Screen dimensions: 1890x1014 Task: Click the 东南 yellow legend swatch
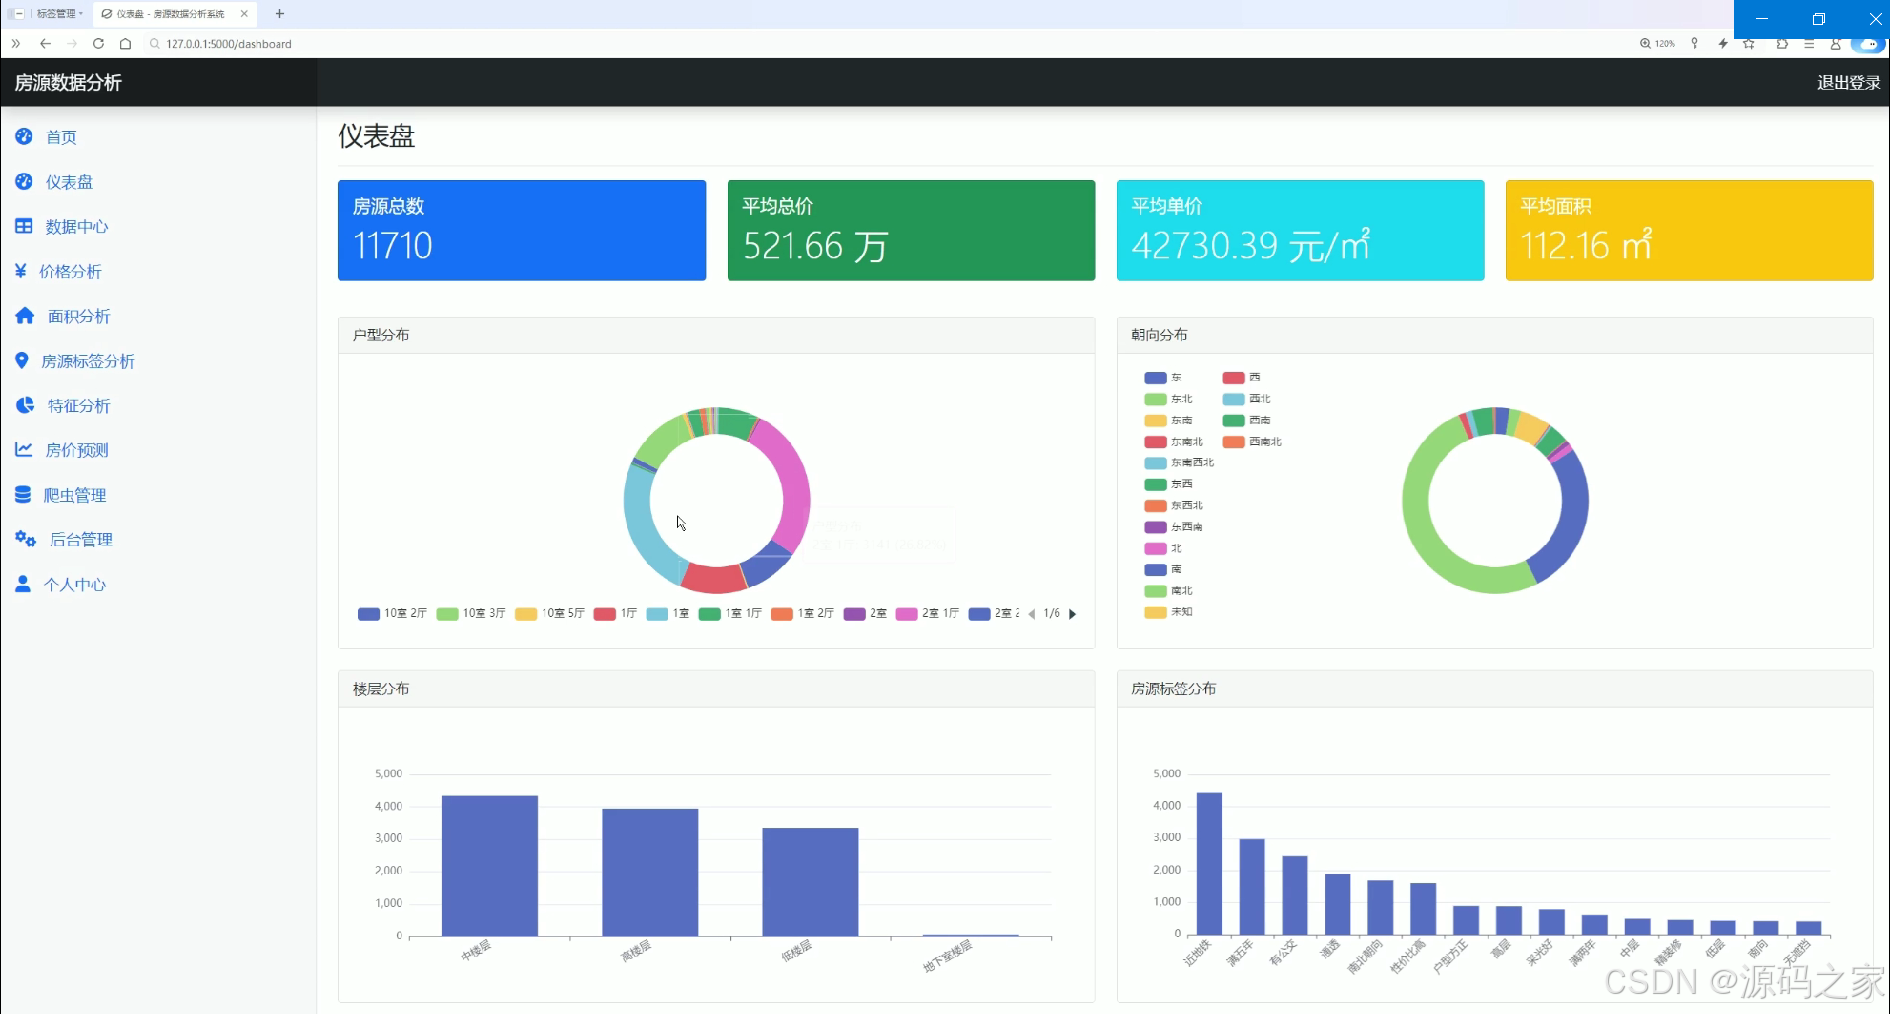[1155, 421]
